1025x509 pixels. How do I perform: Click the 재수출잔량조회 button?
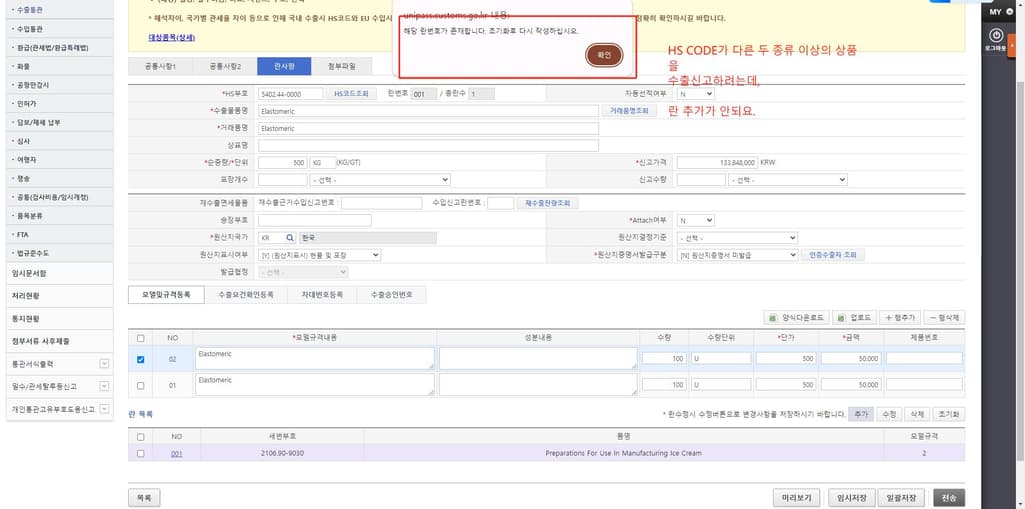point(548,204)
